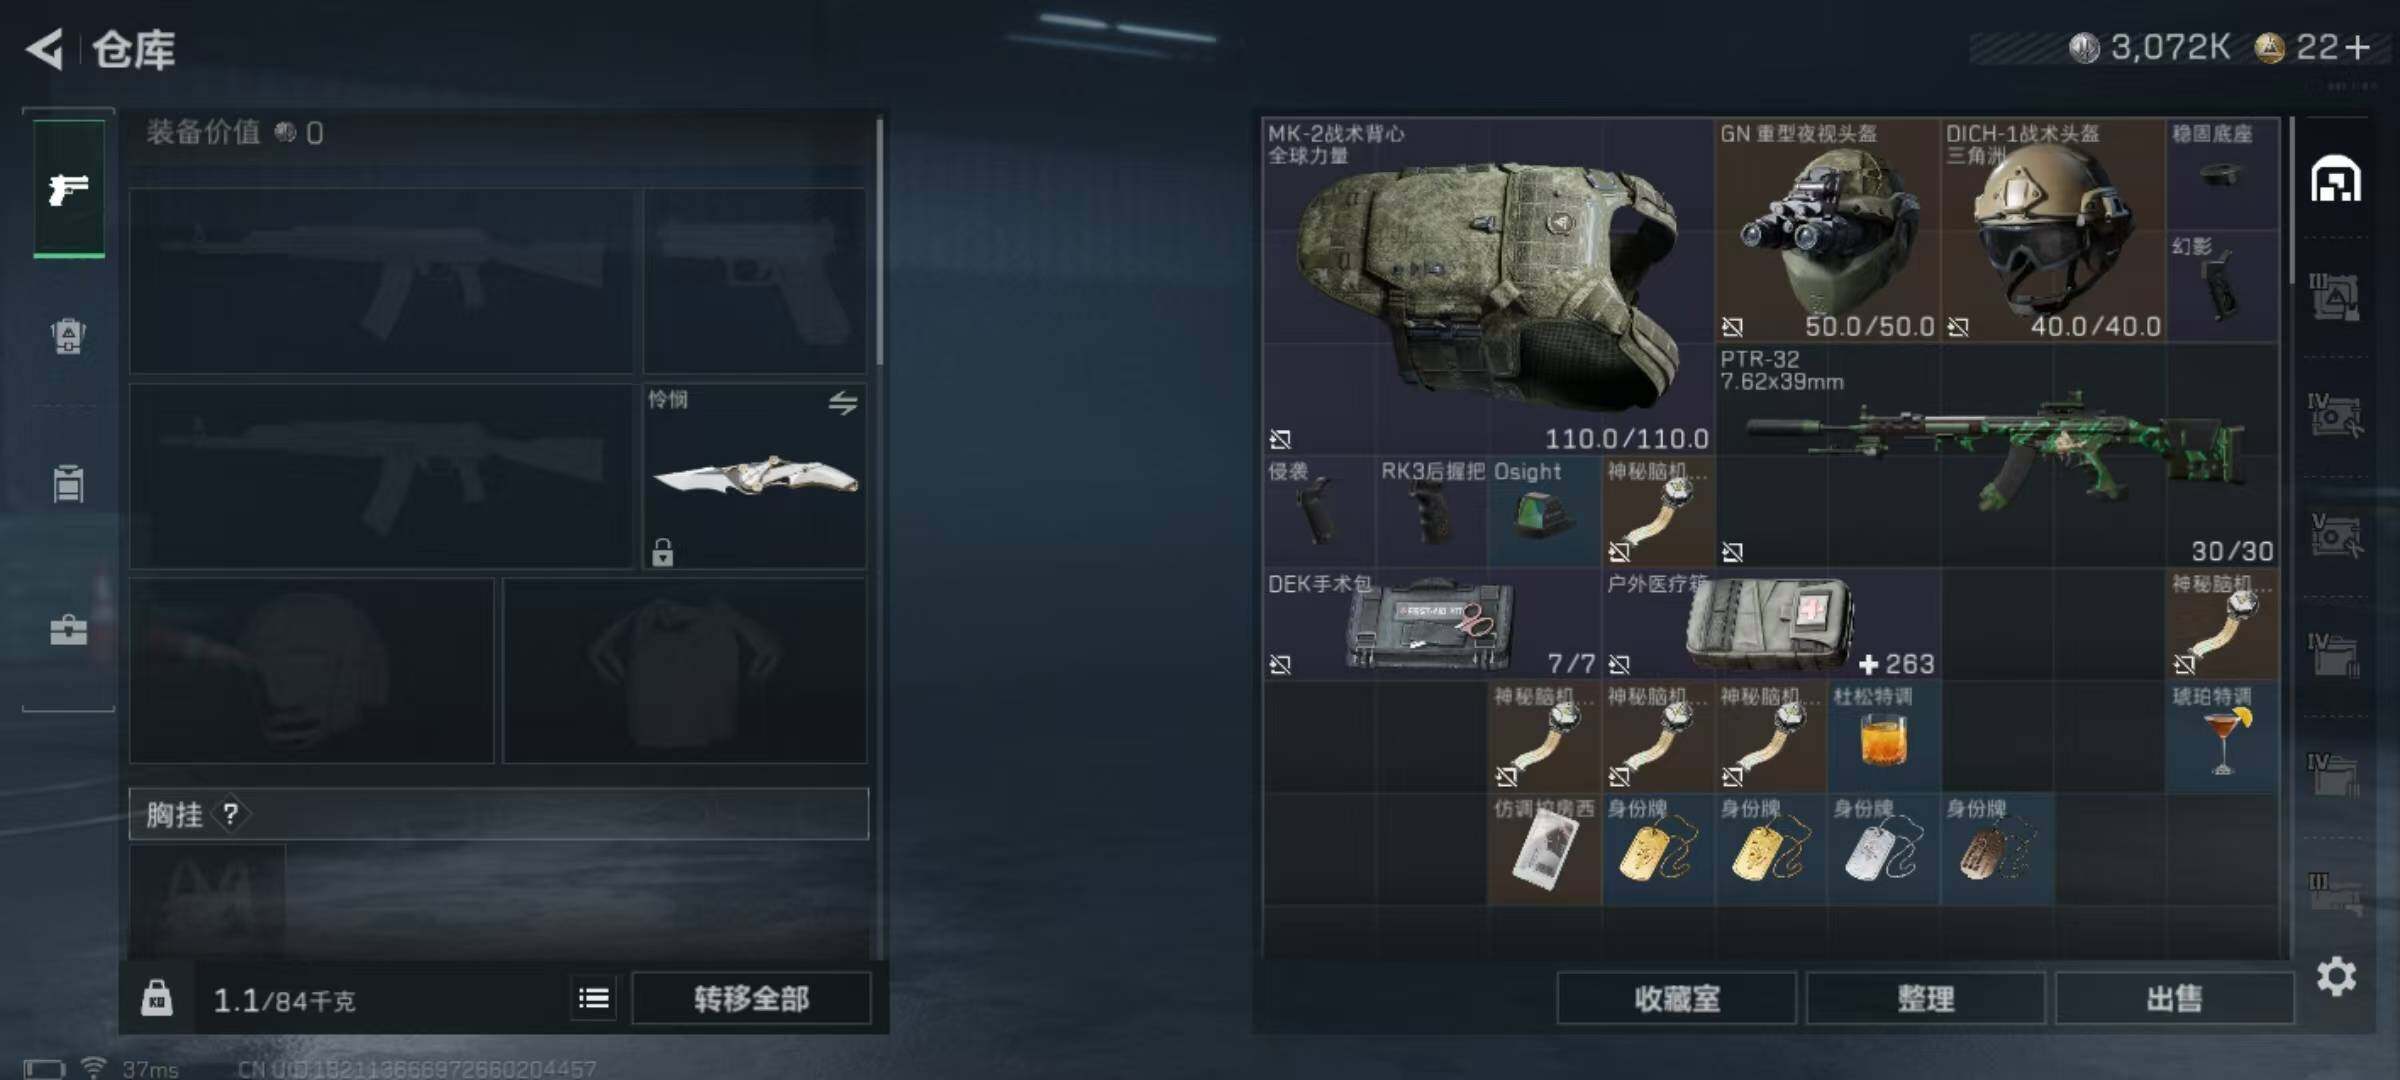The width and height of the screenshot is (2400, 1080).
Task: Open the list view icon beside 转移全部
Action: click(x=594, y=998)
